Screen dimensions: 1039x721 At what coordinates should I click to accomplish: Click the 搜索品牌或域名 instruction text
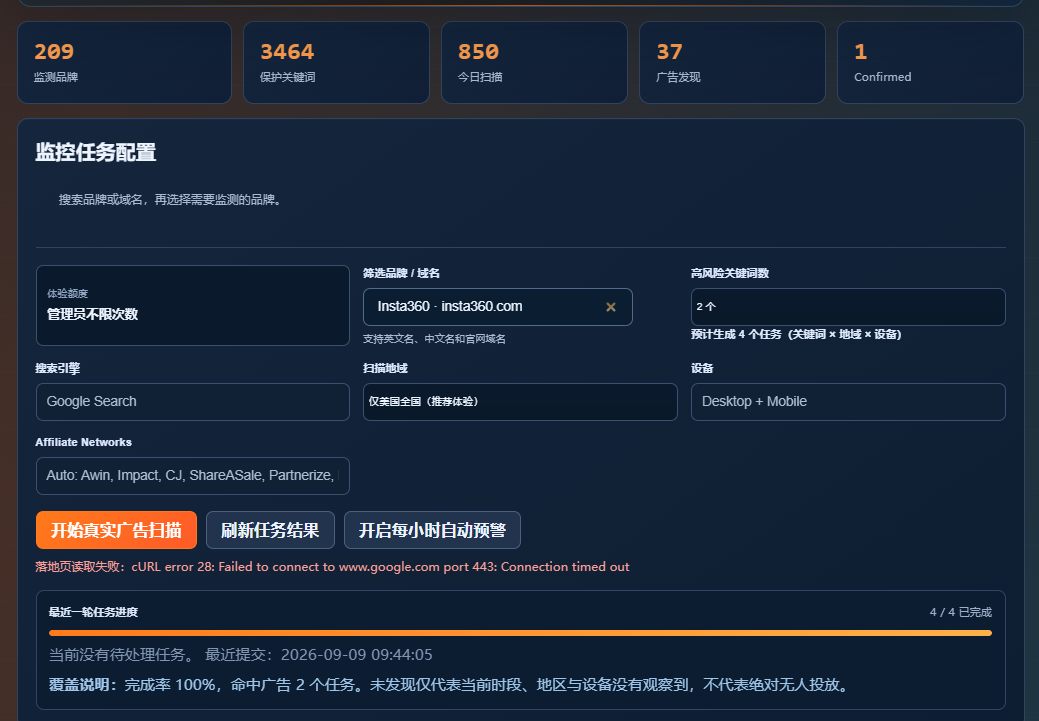pyautogui.click(x=171, y=199)
